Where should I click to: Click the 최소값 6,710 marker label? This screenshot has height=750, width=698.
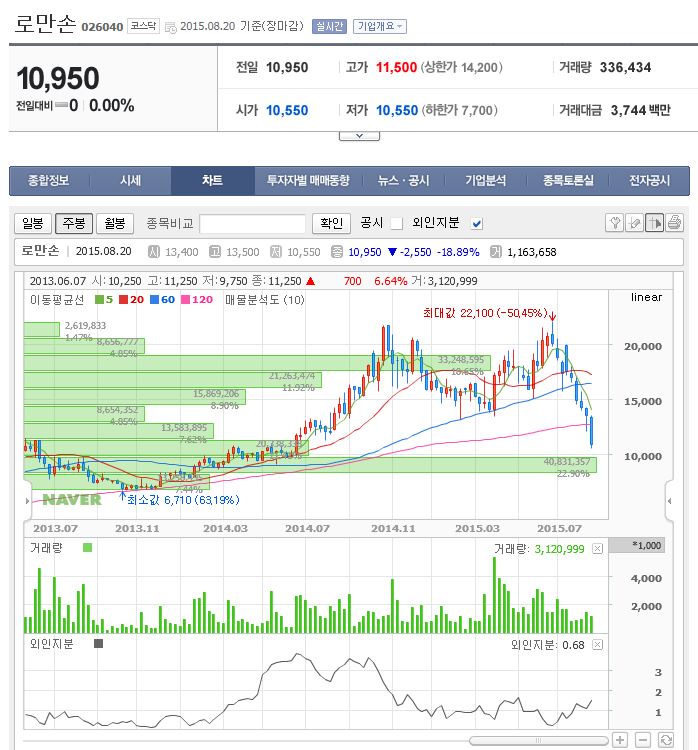[183, 500]
